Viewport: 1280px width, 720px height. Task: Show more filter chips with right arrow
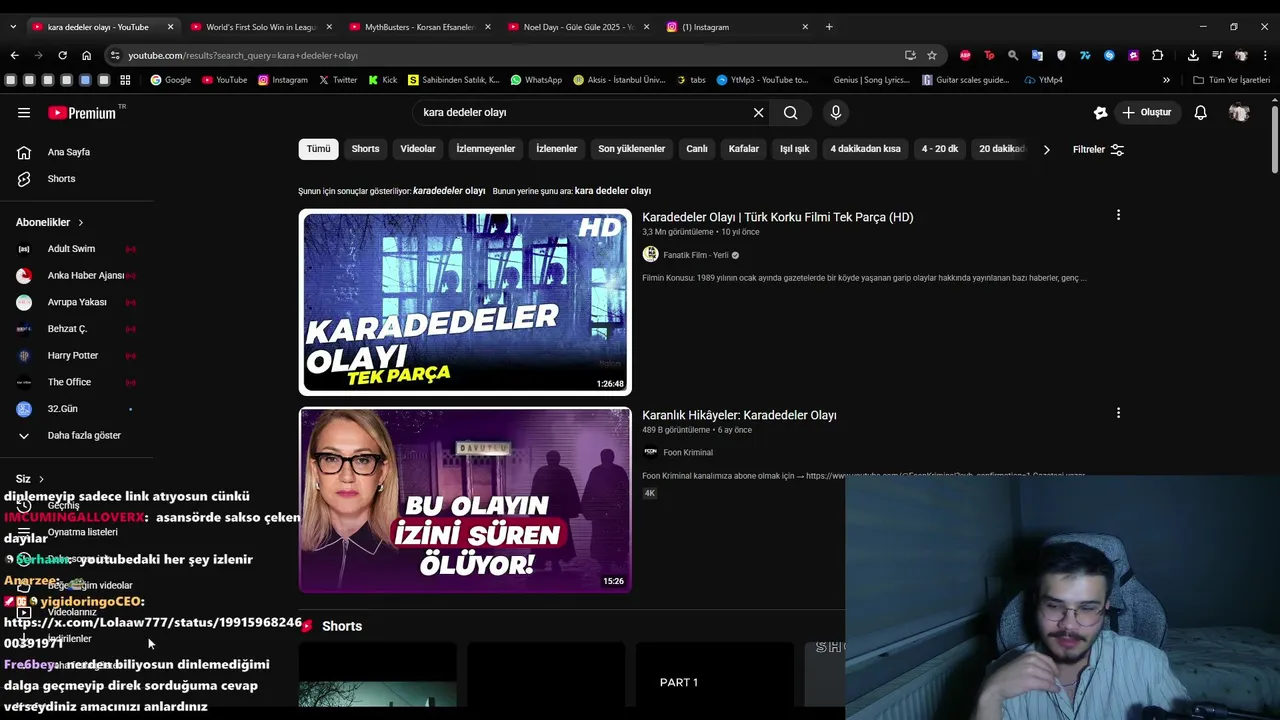coord(1046,150)
